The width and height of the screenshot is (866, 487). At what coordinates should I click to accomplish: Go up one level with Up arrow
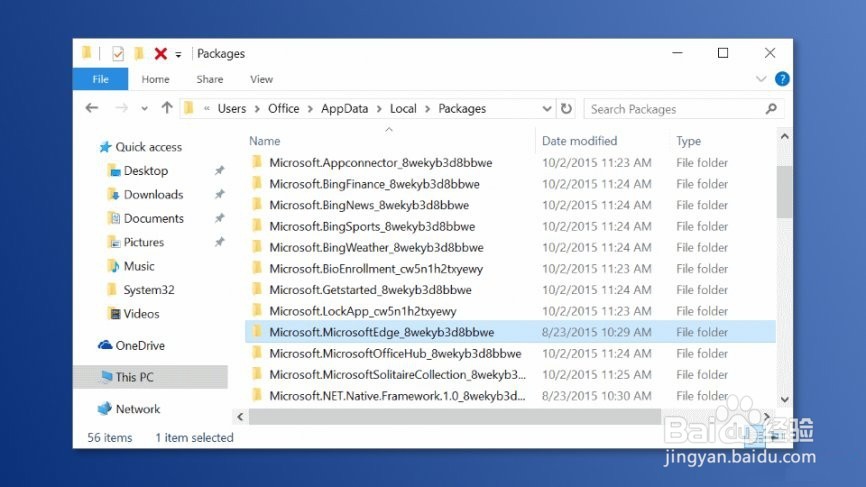[167, 108]
